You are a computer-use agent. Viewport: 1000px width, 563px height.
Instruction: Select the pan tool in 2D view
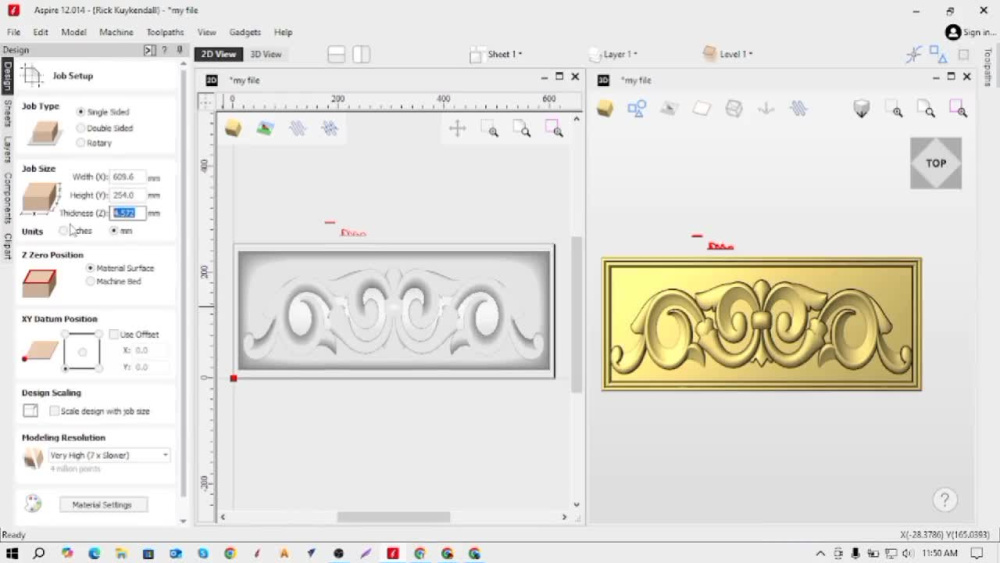pos(457,128)
